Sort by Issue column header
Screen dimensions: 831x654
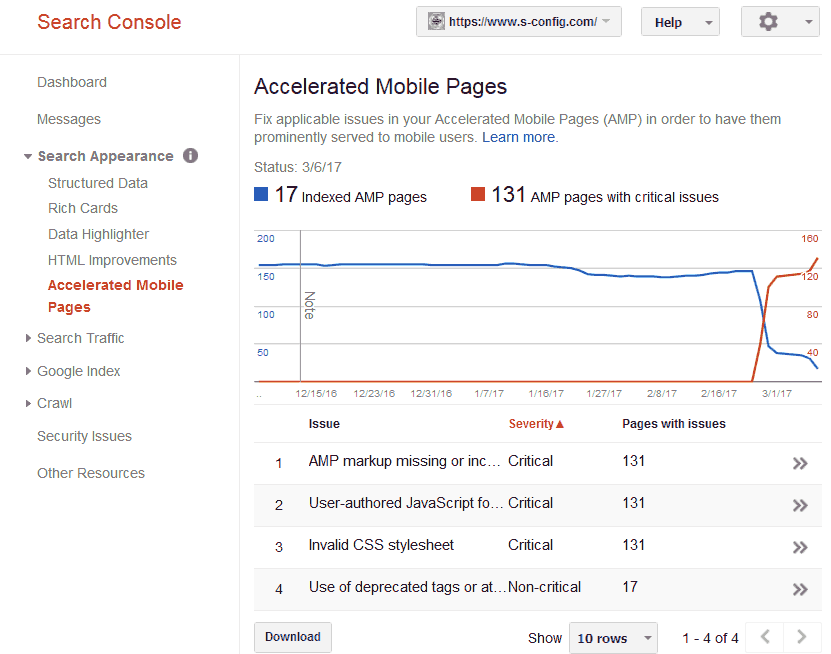click(324, 424)
